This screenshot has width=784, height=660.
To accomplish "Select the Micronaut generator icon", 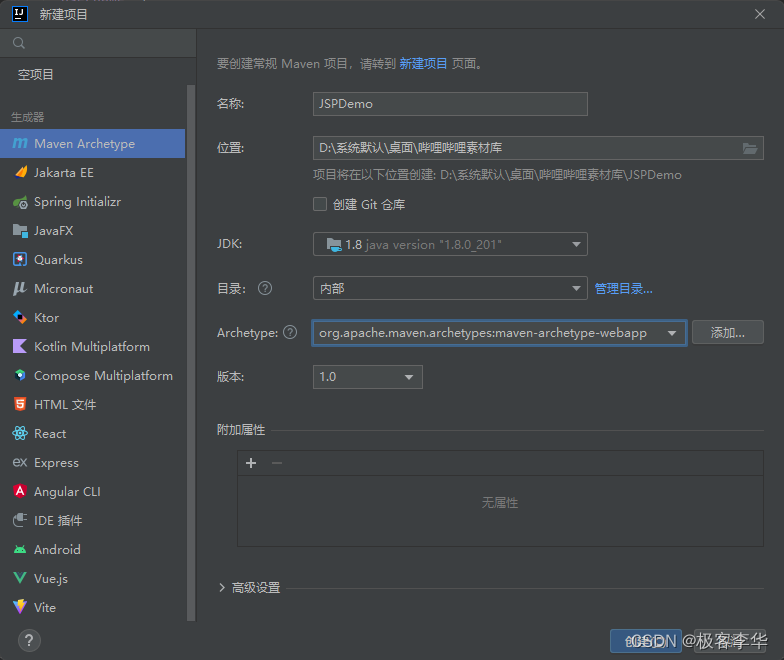I will (20, 288).
